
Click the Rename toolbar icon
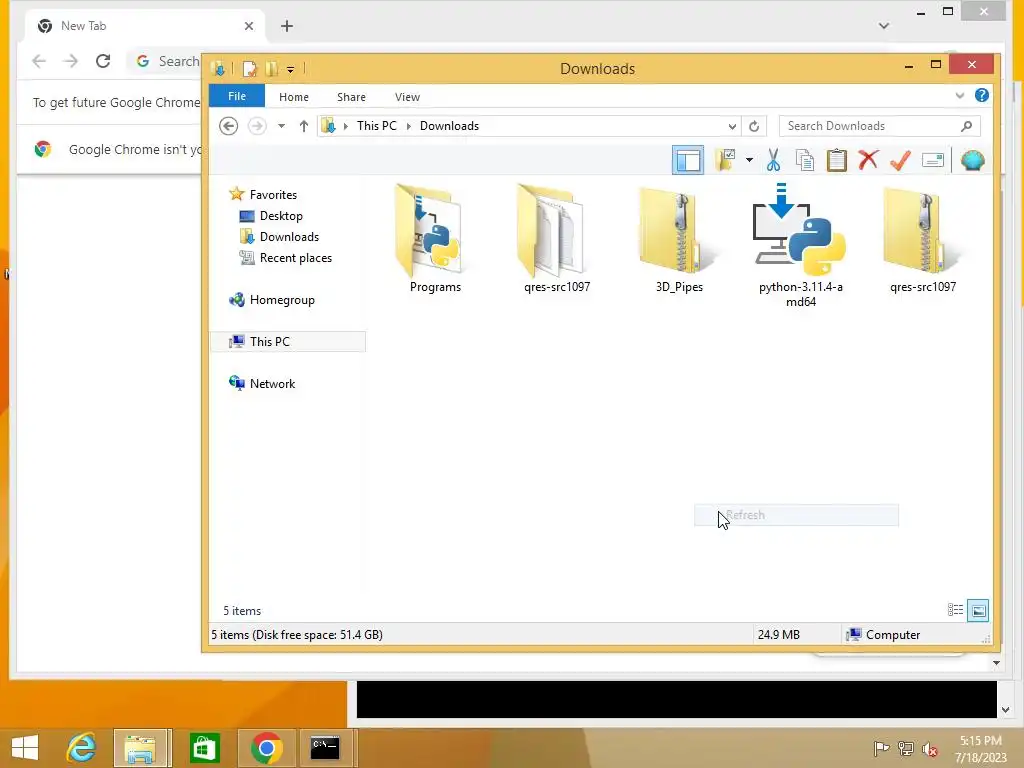point(933,160)
